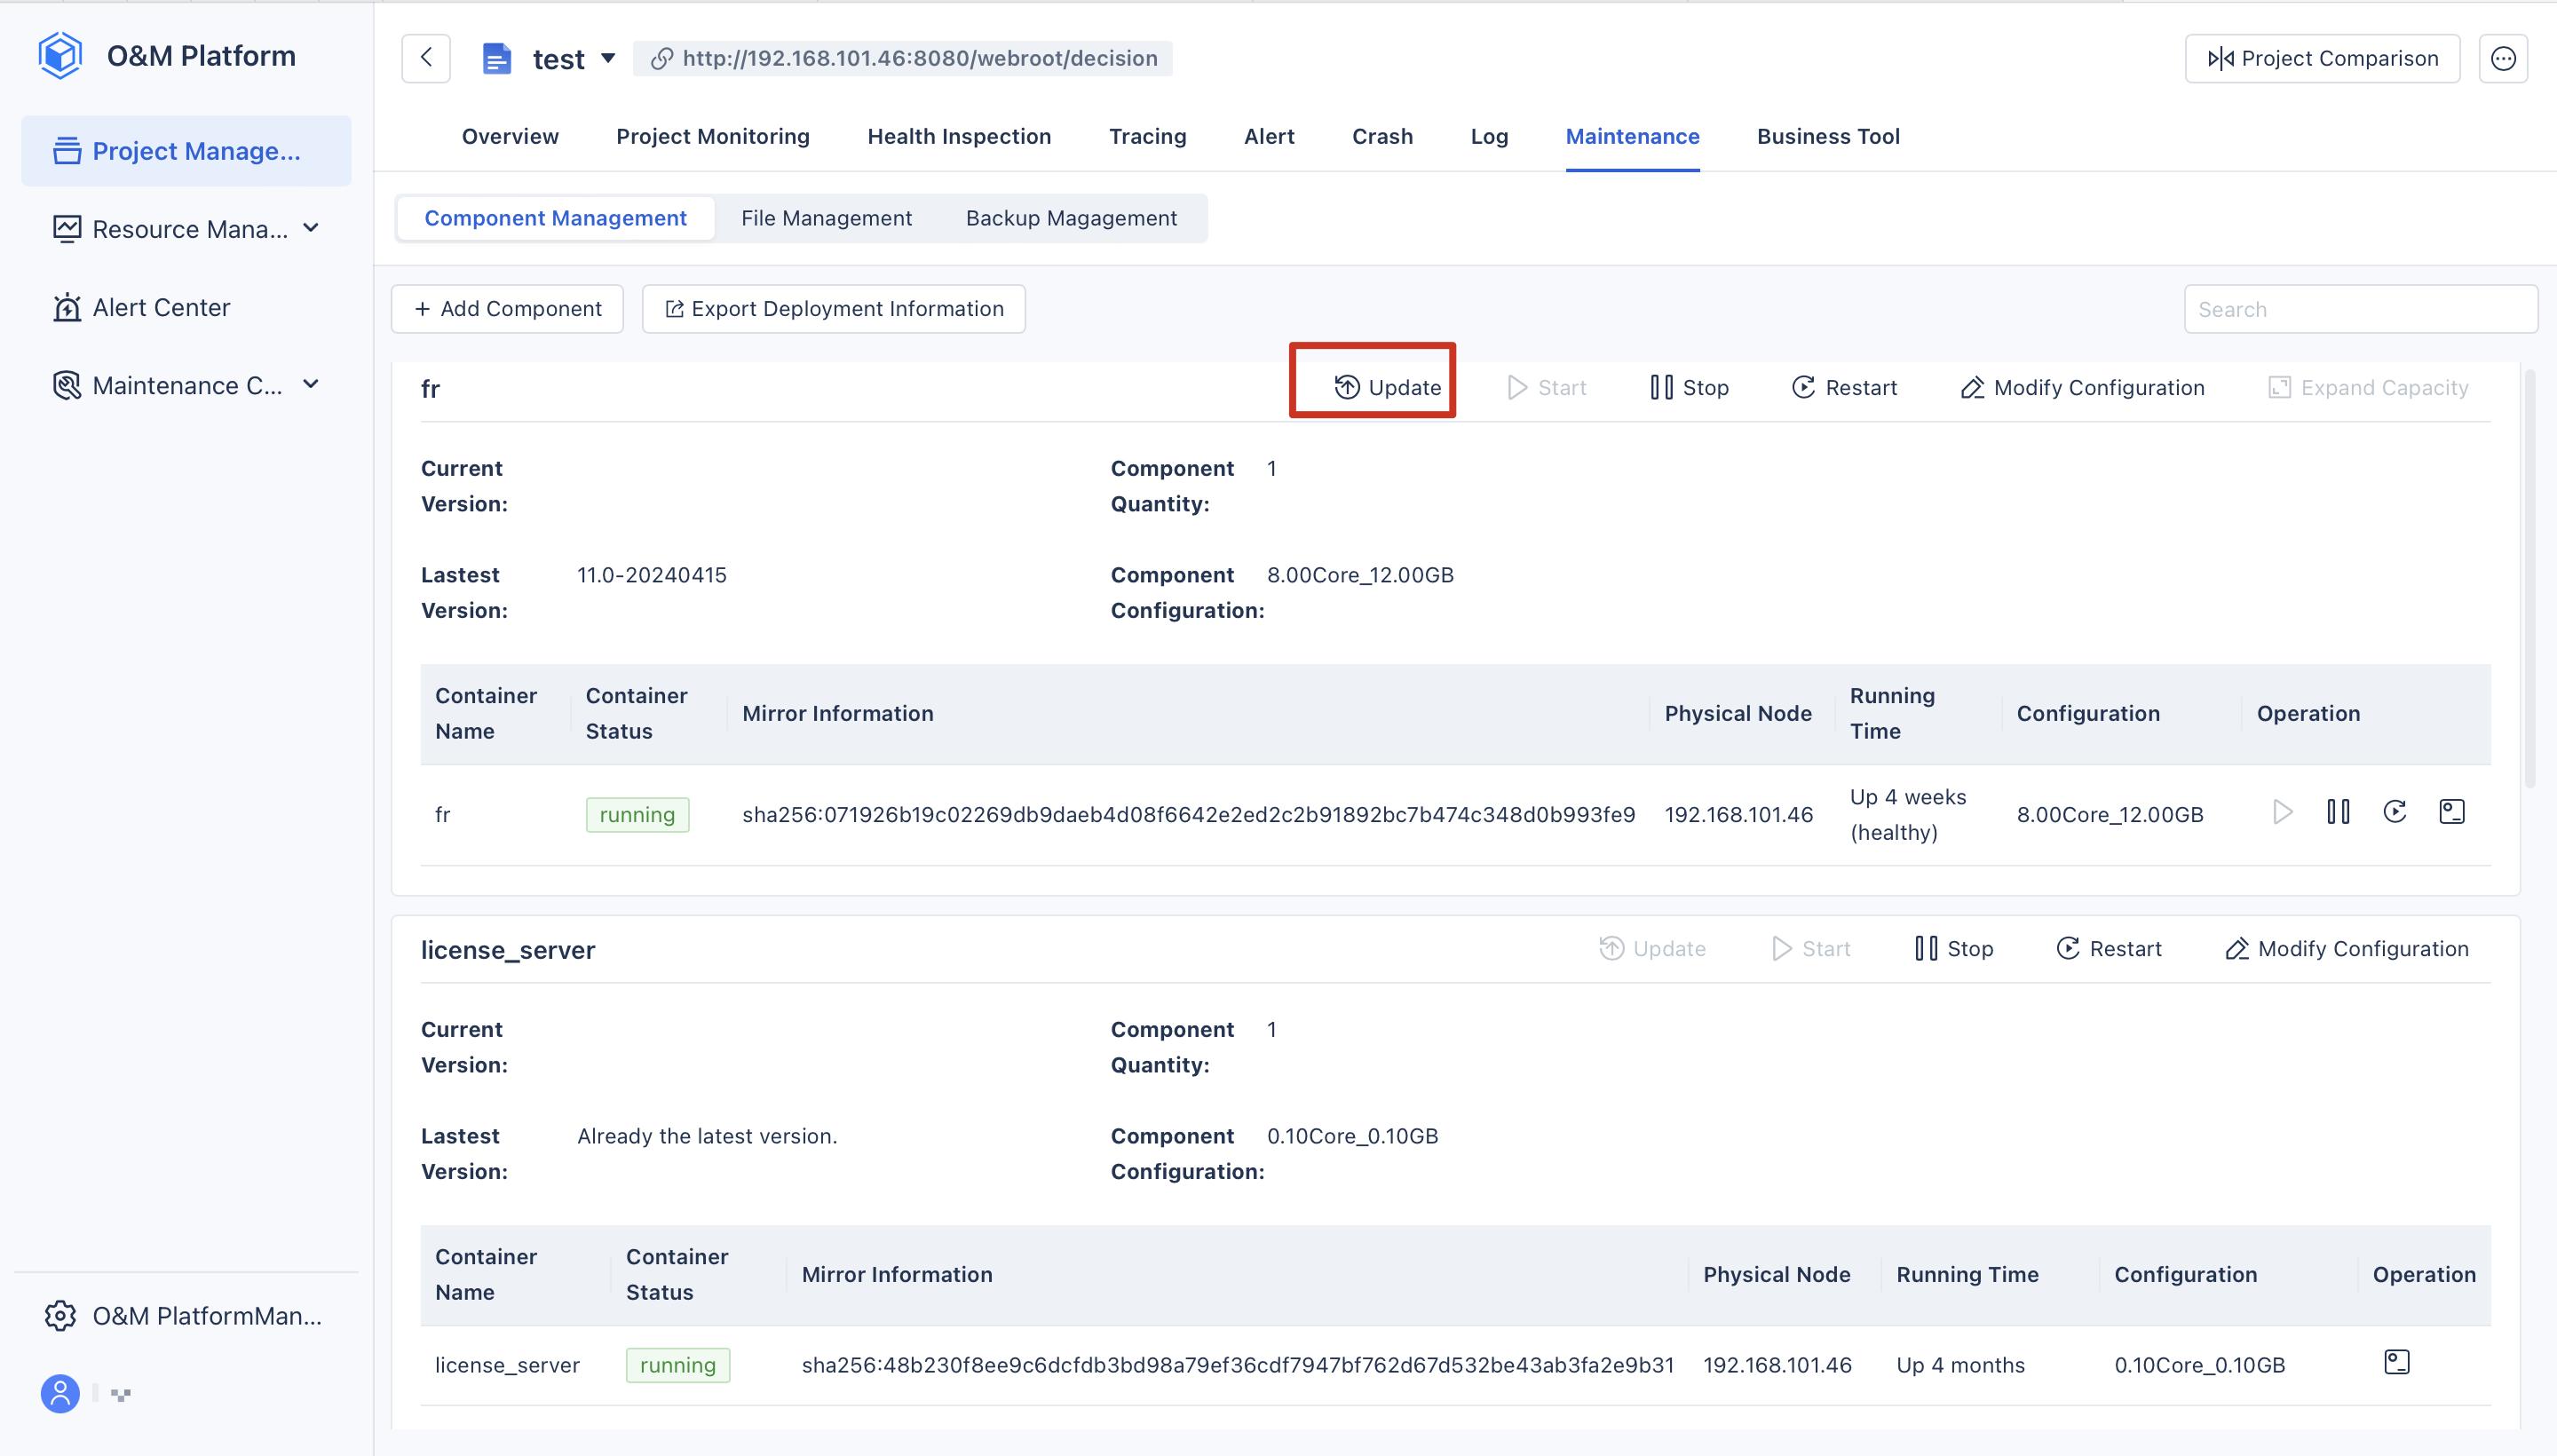Click the blue user avatar at bottom left
Image resolution: width=2557 pixels, height=1456 pixels.
coord(60,1392)
